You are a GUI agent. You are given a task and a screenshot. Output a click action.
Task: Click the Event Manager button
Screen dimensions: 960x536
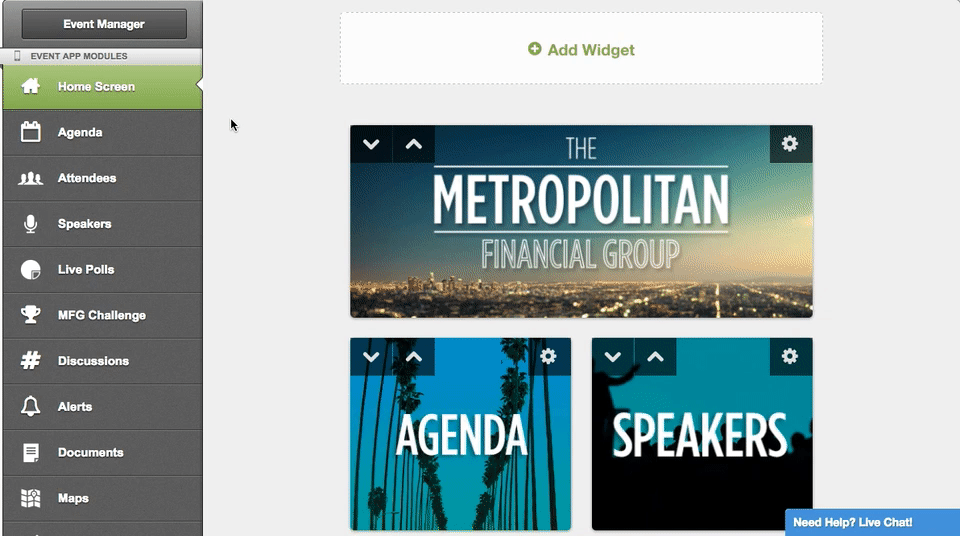click(104, 24)
